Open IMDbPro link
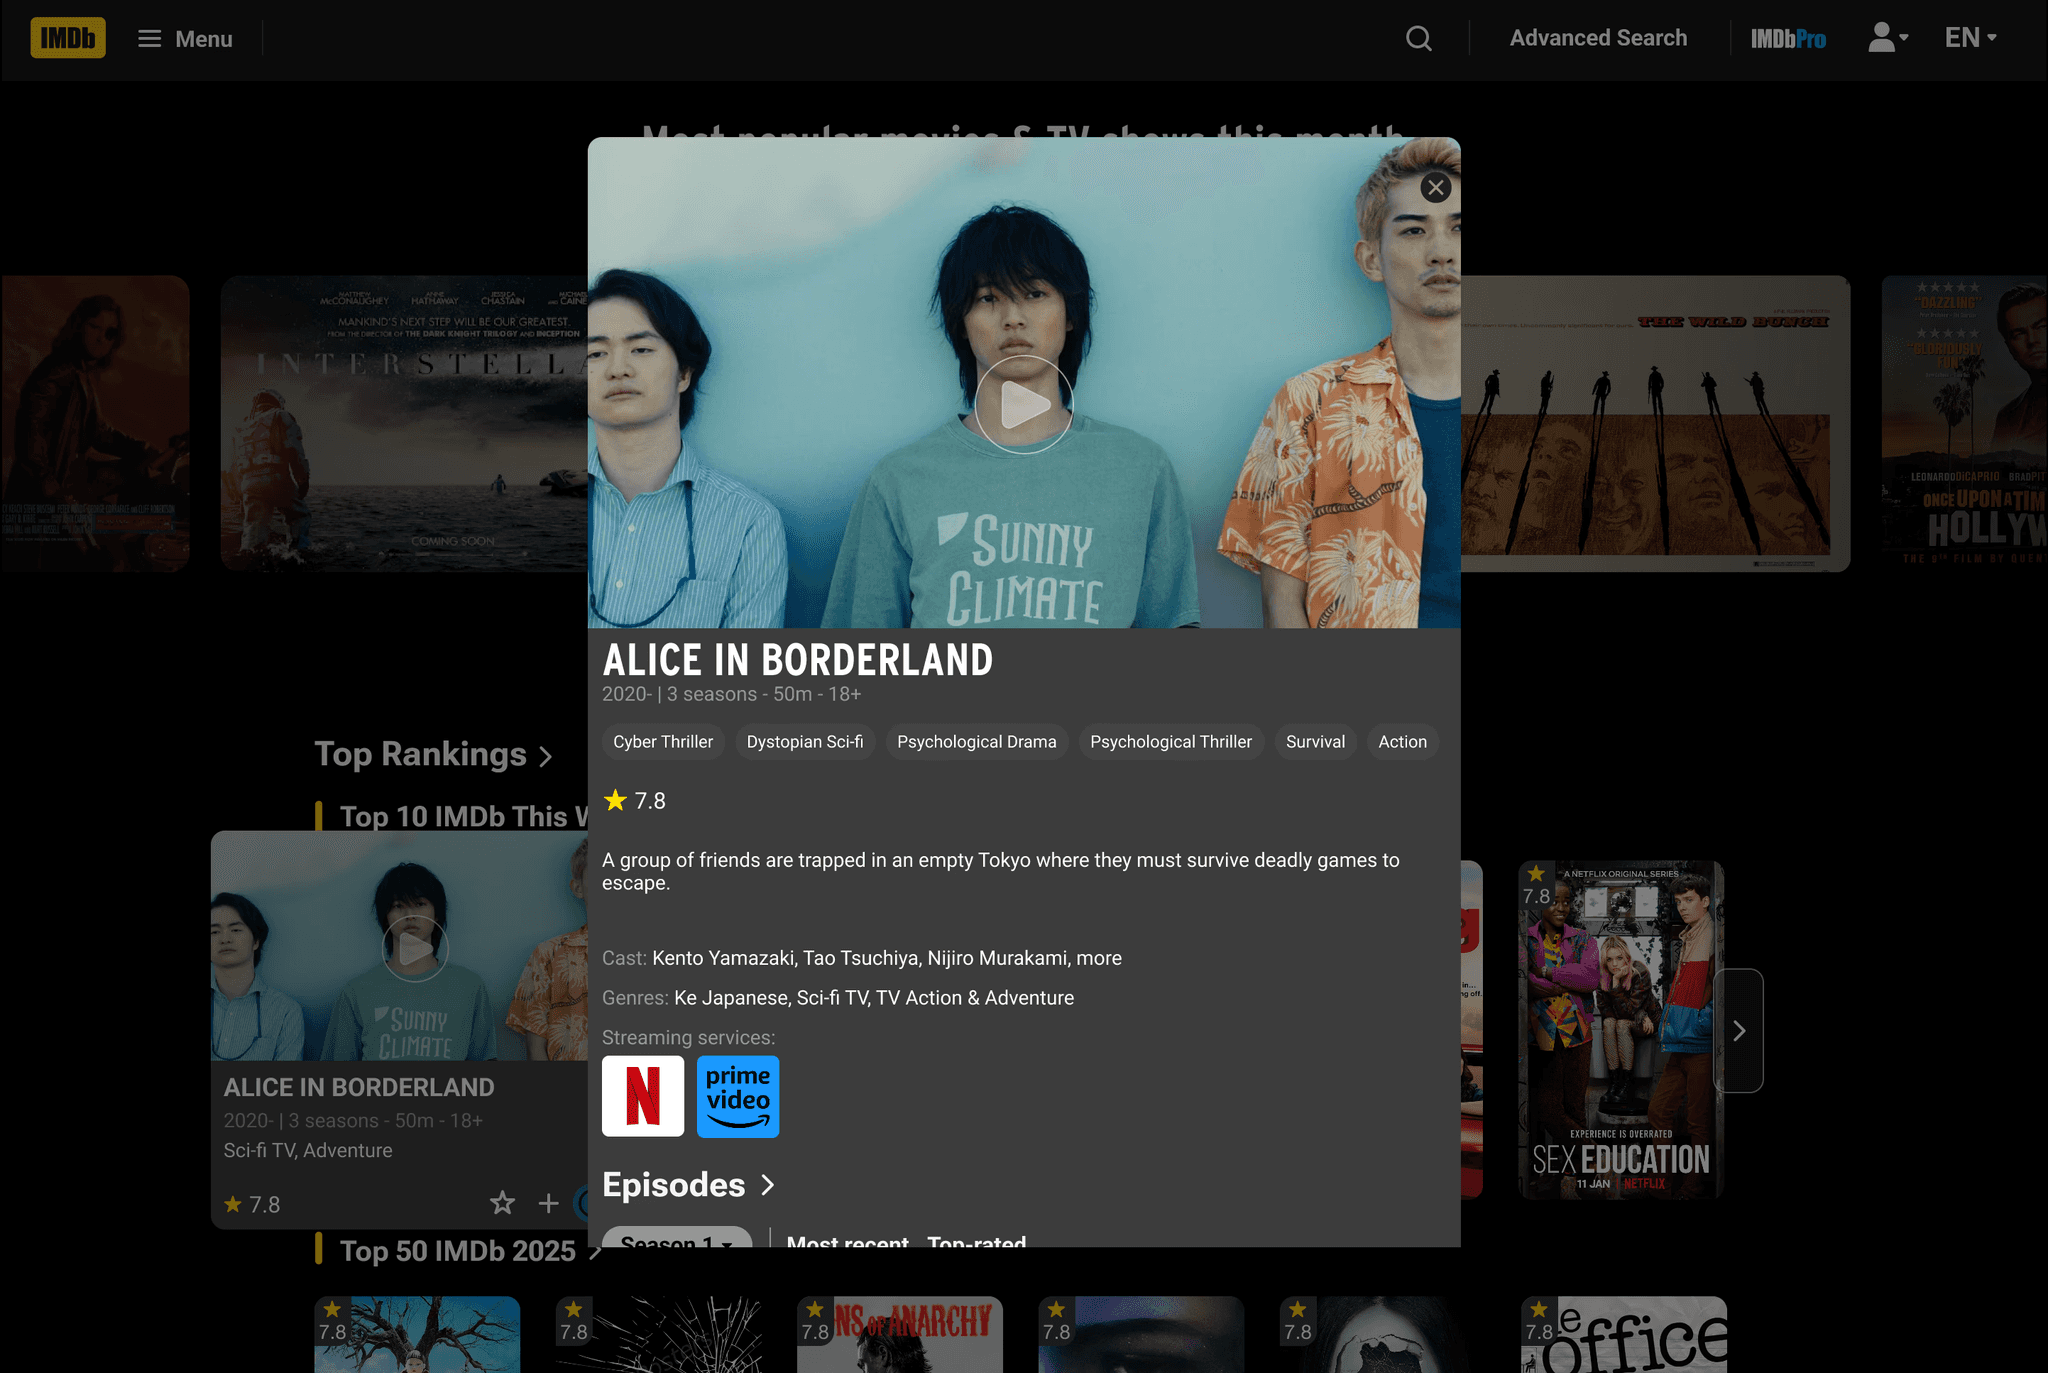This screenshot has height=1373, width=2048. 1787,39
